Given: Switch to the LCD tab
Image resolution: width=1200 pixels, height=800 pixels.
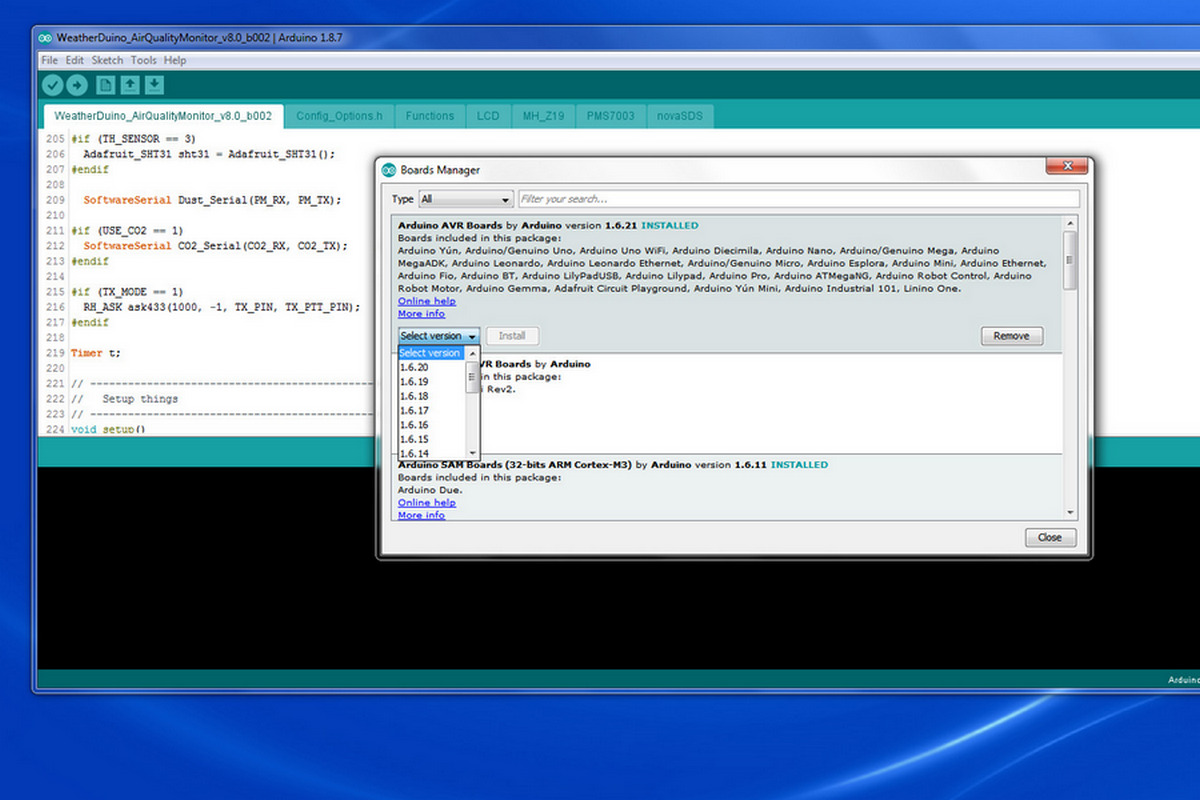Looking at the screenshot, I should click(x=488, y=116).
